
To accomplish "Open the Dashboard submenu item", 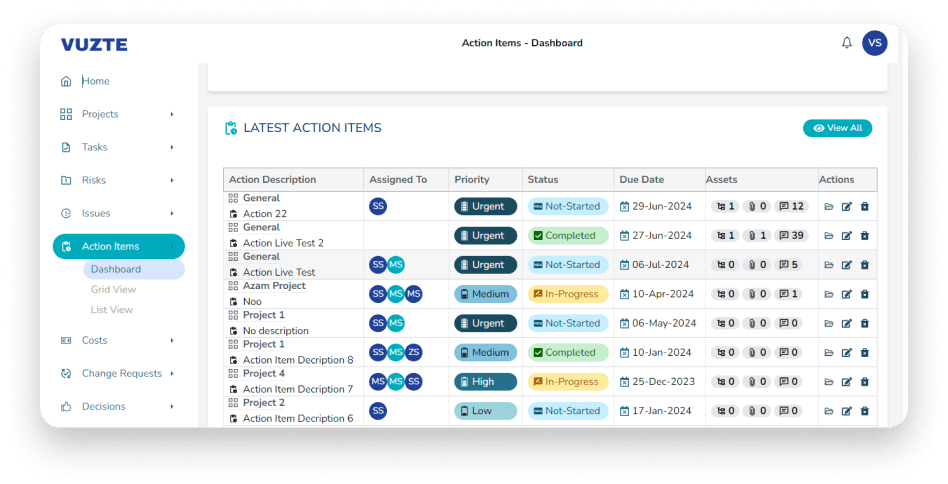I will pos(134,269).
